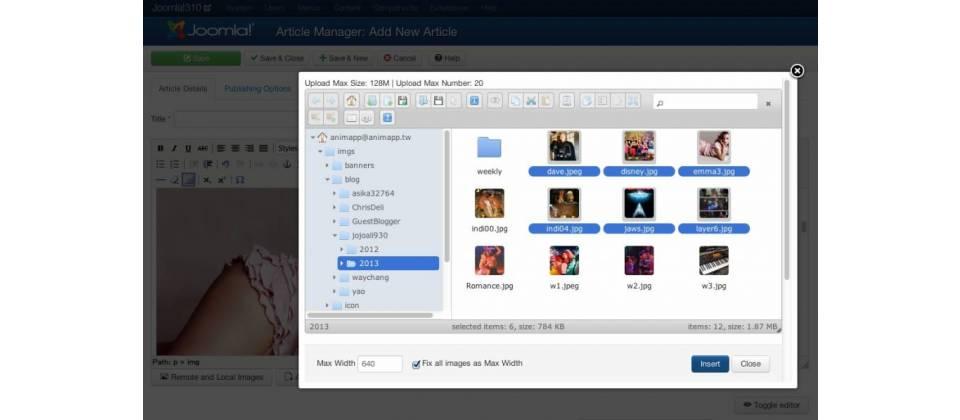Click the green floppy upload files icon
Viewport: 960px width, 420px height.
(402, 100)
